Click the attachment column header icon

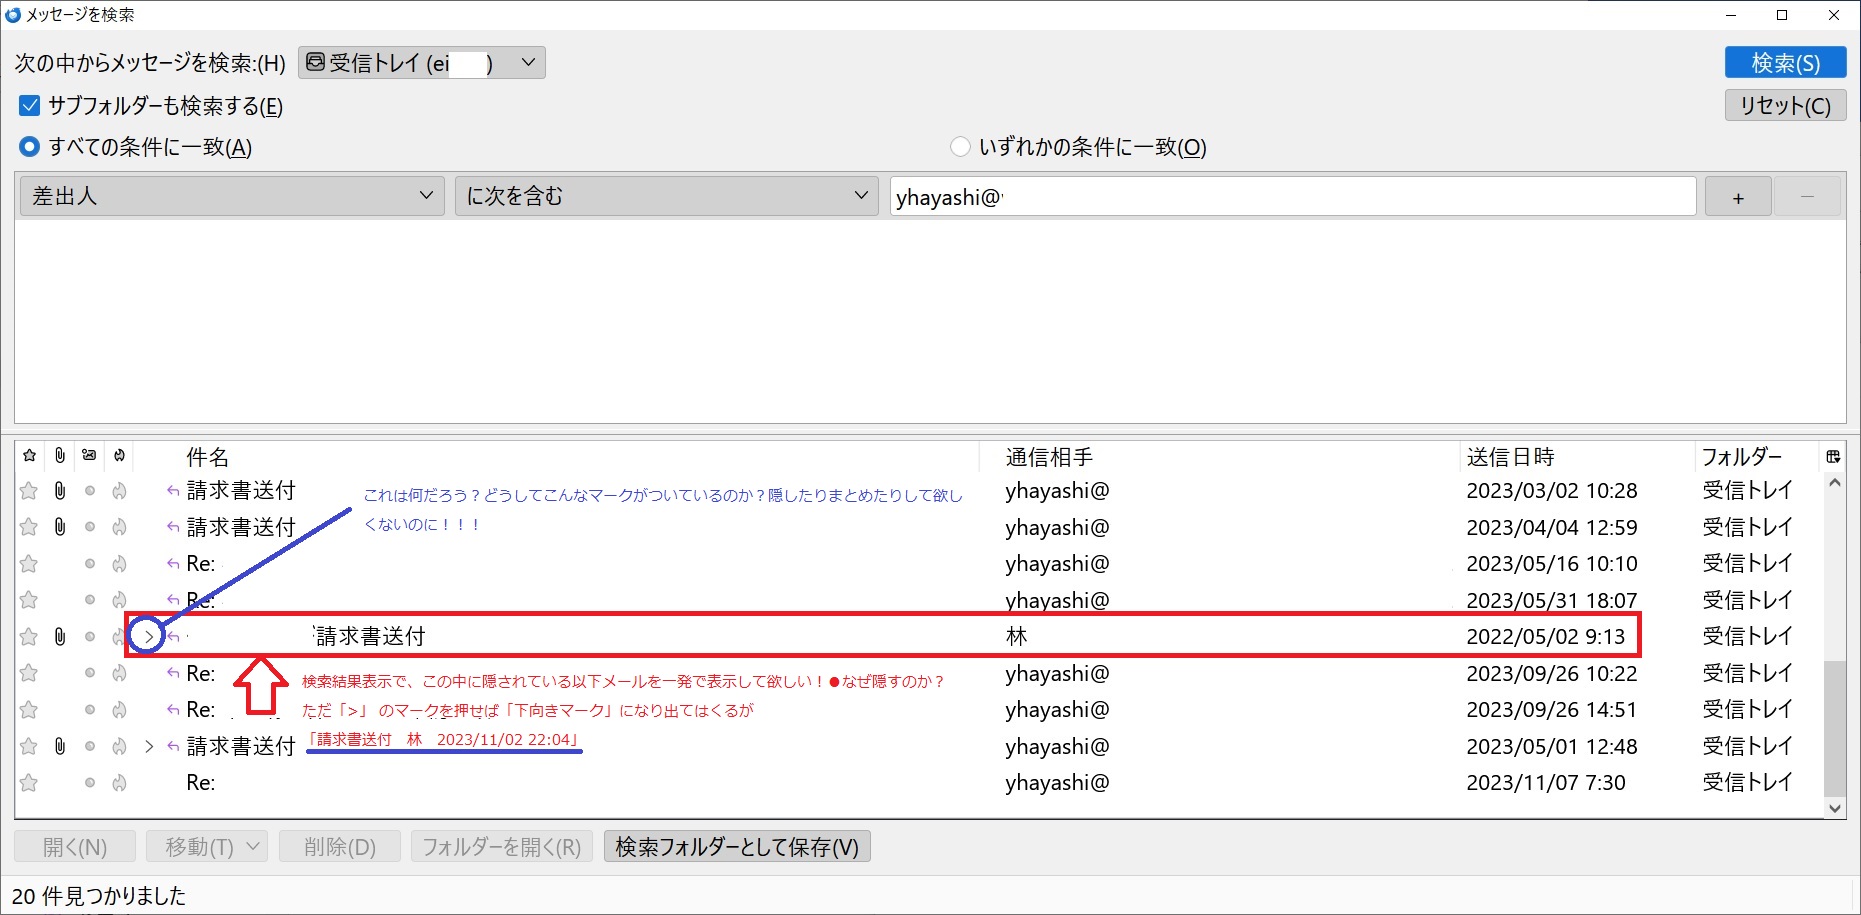click(x=60, y=456)
